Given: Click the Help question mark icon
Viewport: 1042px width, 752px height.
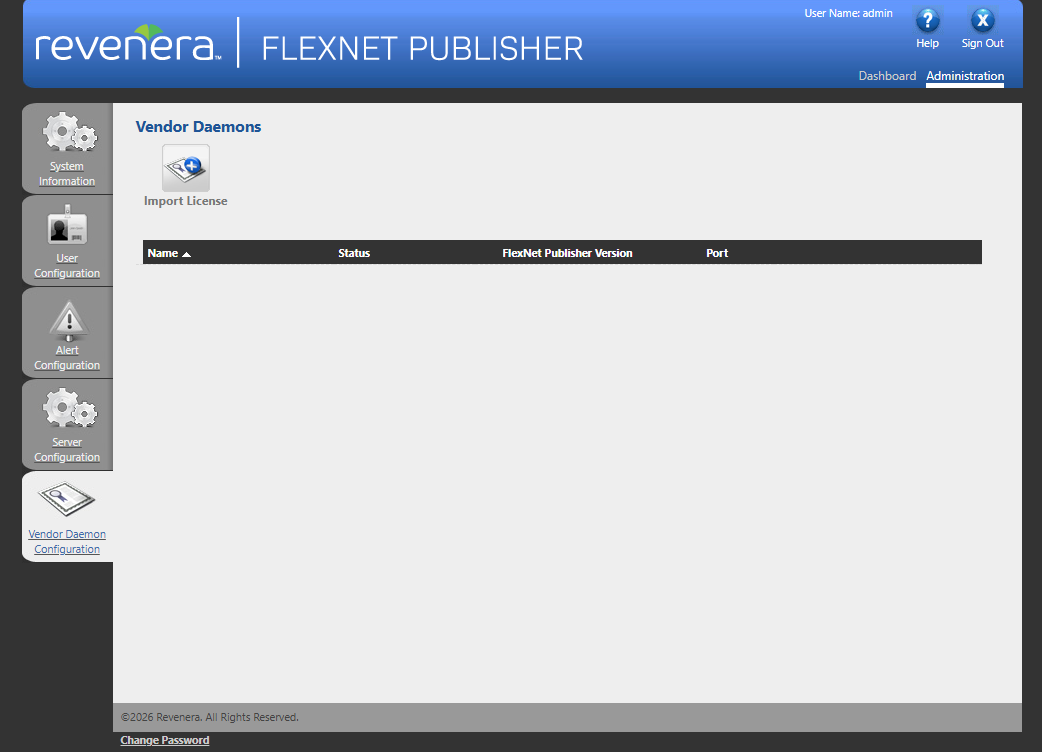Looking at the screenshot, I should click(928, 21).
